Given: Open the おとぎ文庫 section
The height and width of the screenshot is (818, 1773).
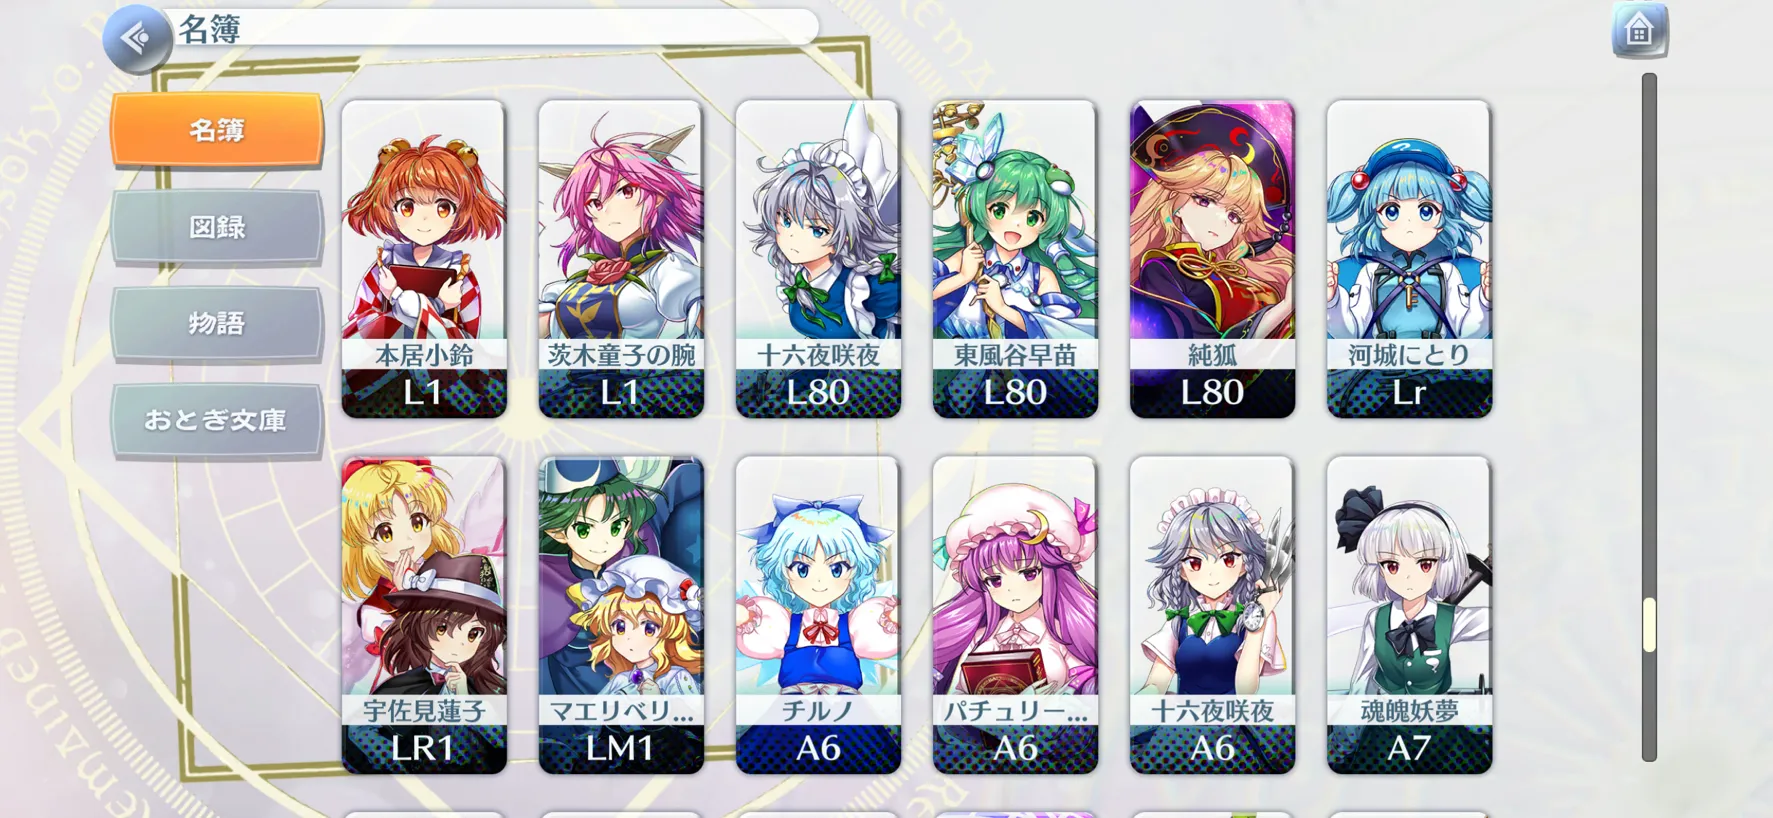Looking at the screenshot, I should click(x=217, y=420).
